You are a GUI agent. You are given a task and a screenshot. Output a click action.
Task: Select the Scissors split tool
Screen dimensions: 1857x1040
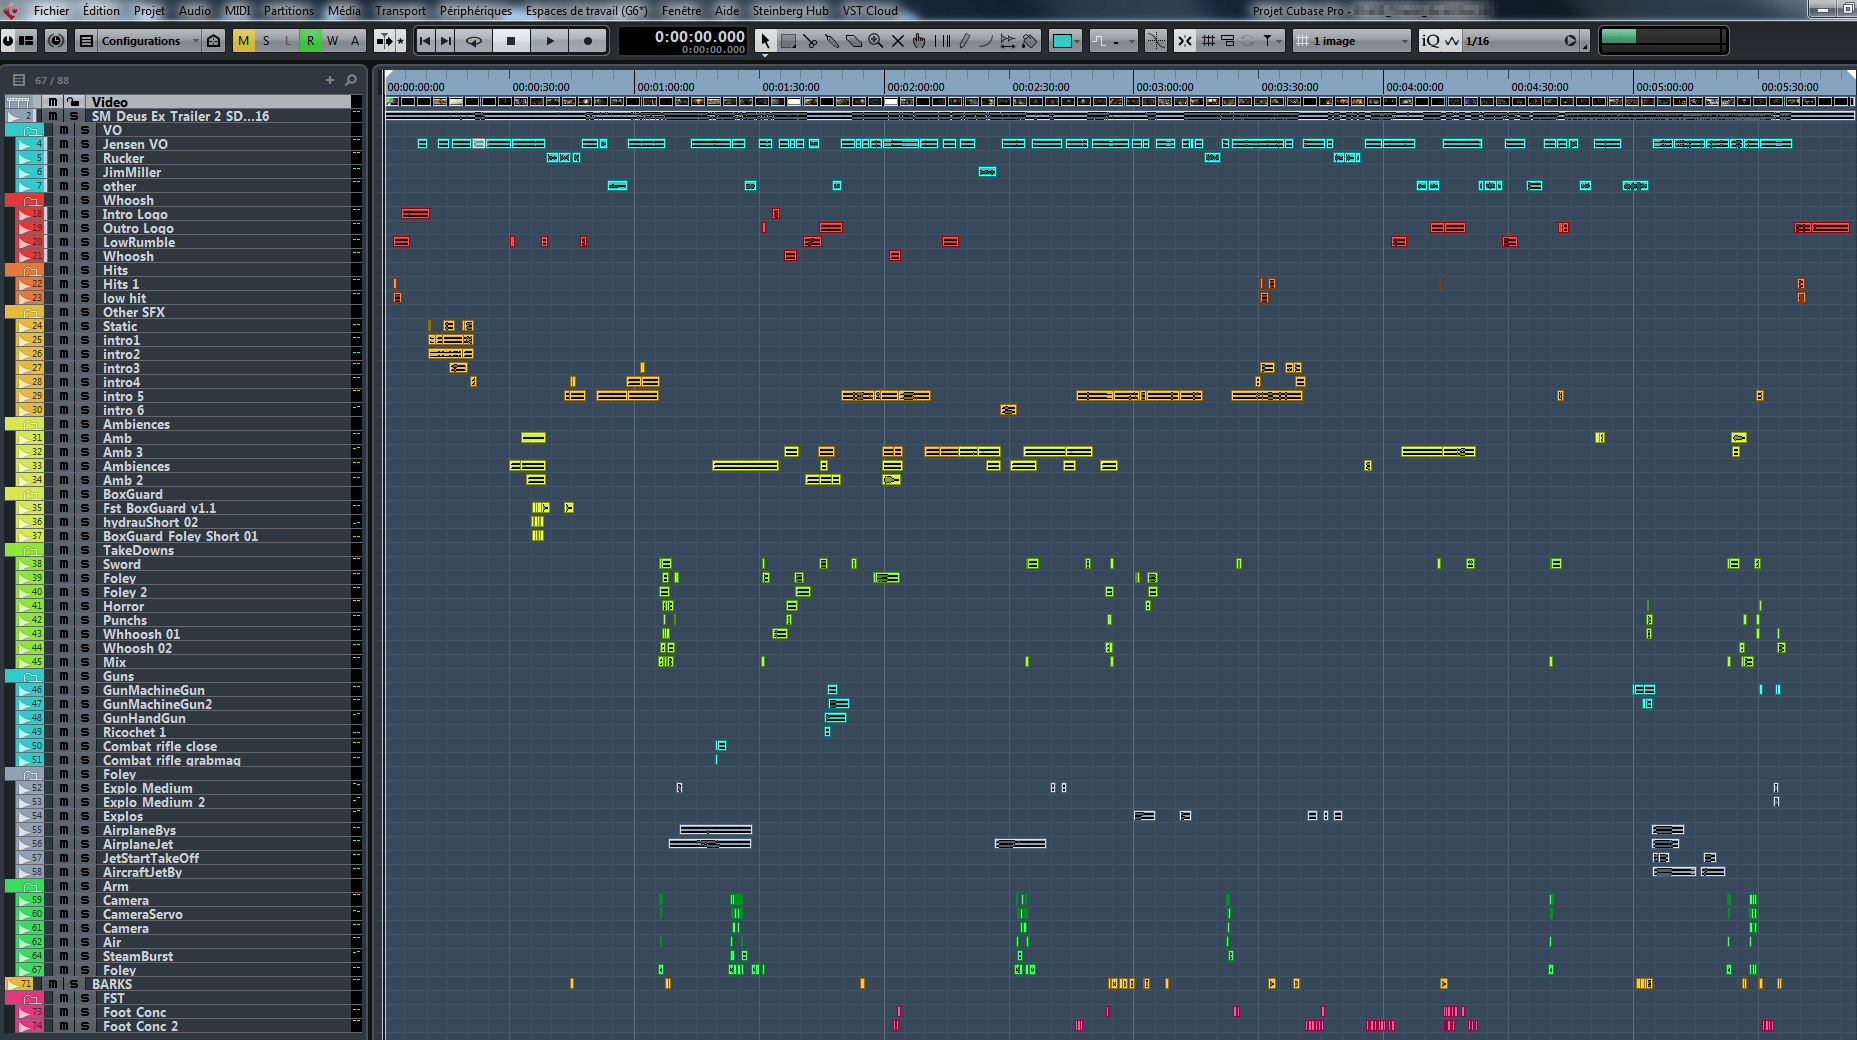click(810, 41)
